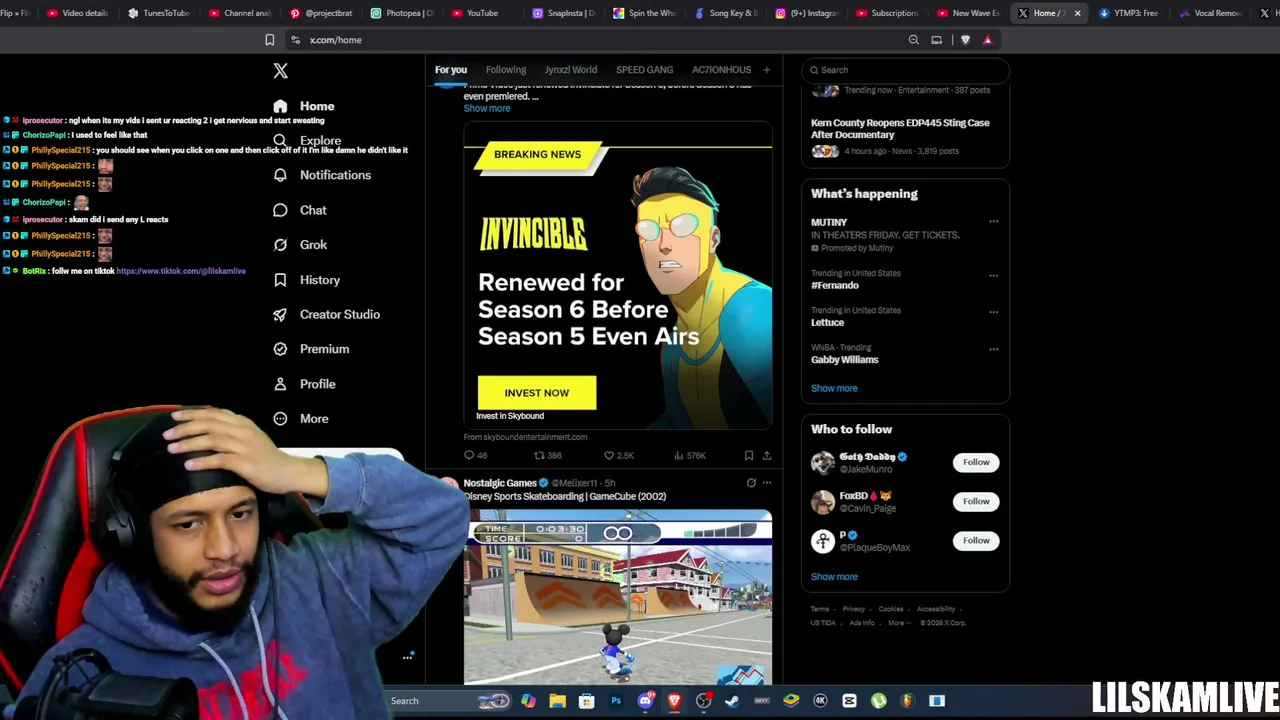Open the Brave Rewards triangle icon
Image resolution: width=1280 pixels, height=720 pixels.
987,40
